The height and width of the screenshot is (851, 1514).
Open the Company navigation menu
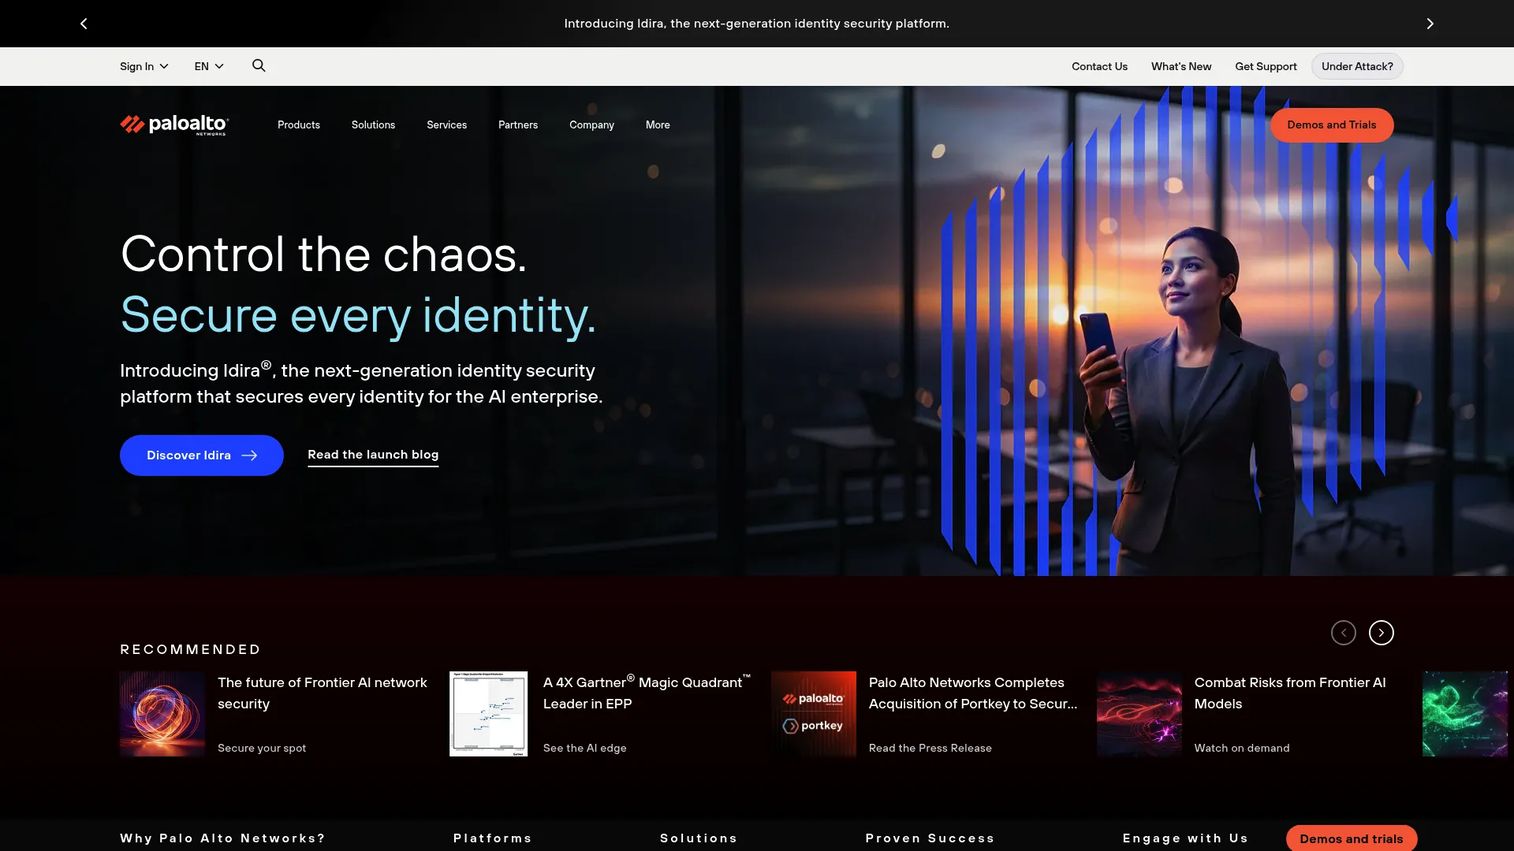point(592,125)
